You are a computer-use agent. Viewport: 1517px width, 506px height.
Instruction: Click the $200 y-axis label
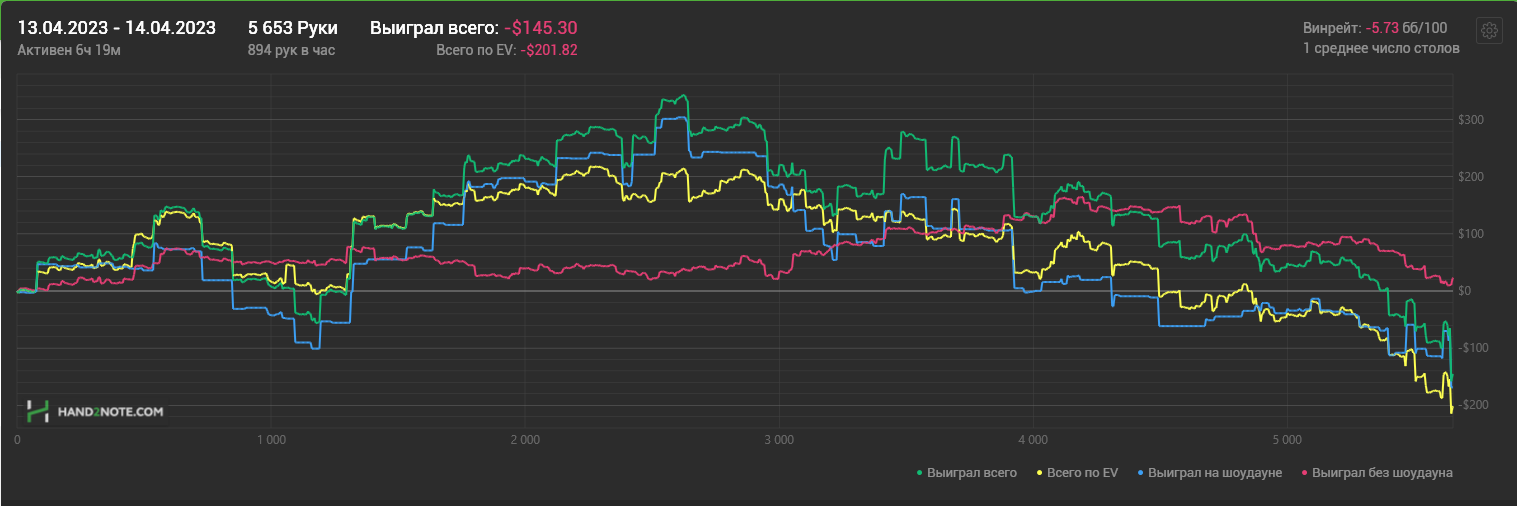[x=1470, y=177]
